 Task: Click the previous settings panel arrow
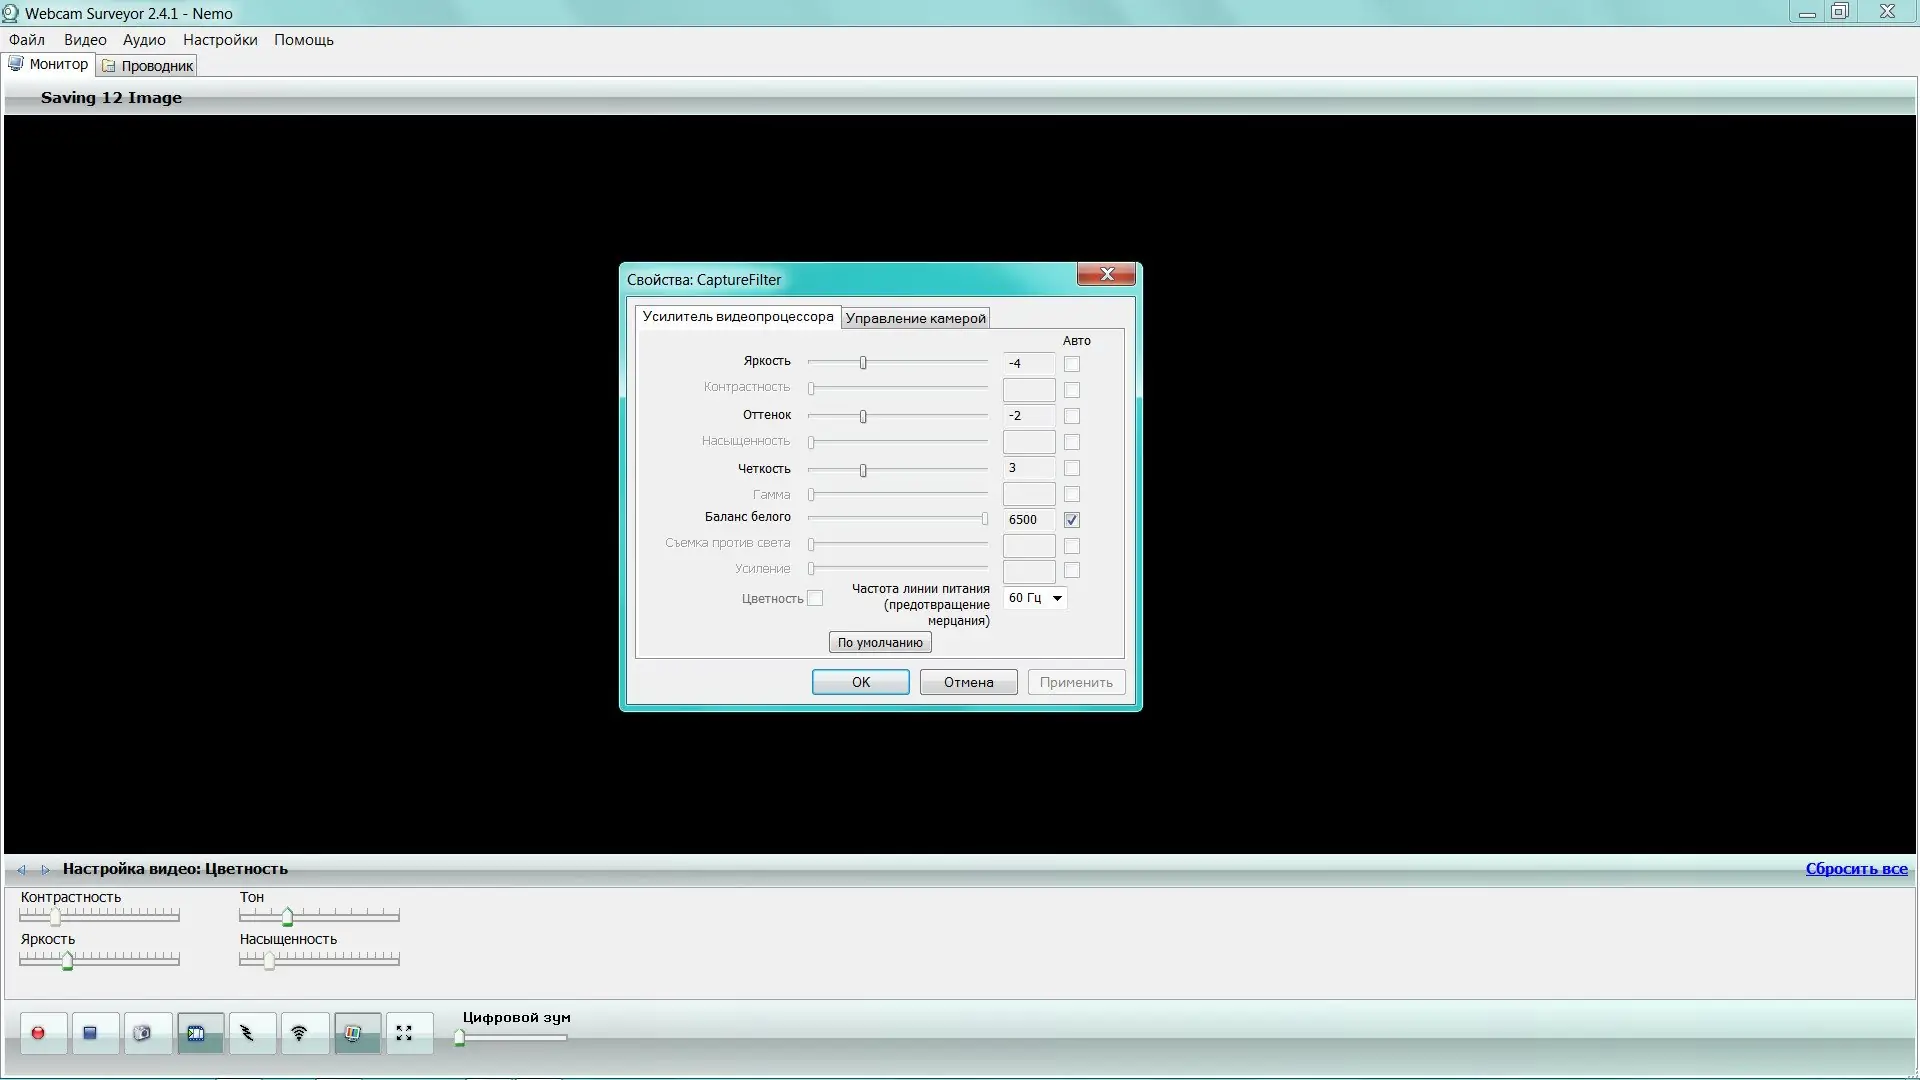pyautogui.click(x=22, y=870)
